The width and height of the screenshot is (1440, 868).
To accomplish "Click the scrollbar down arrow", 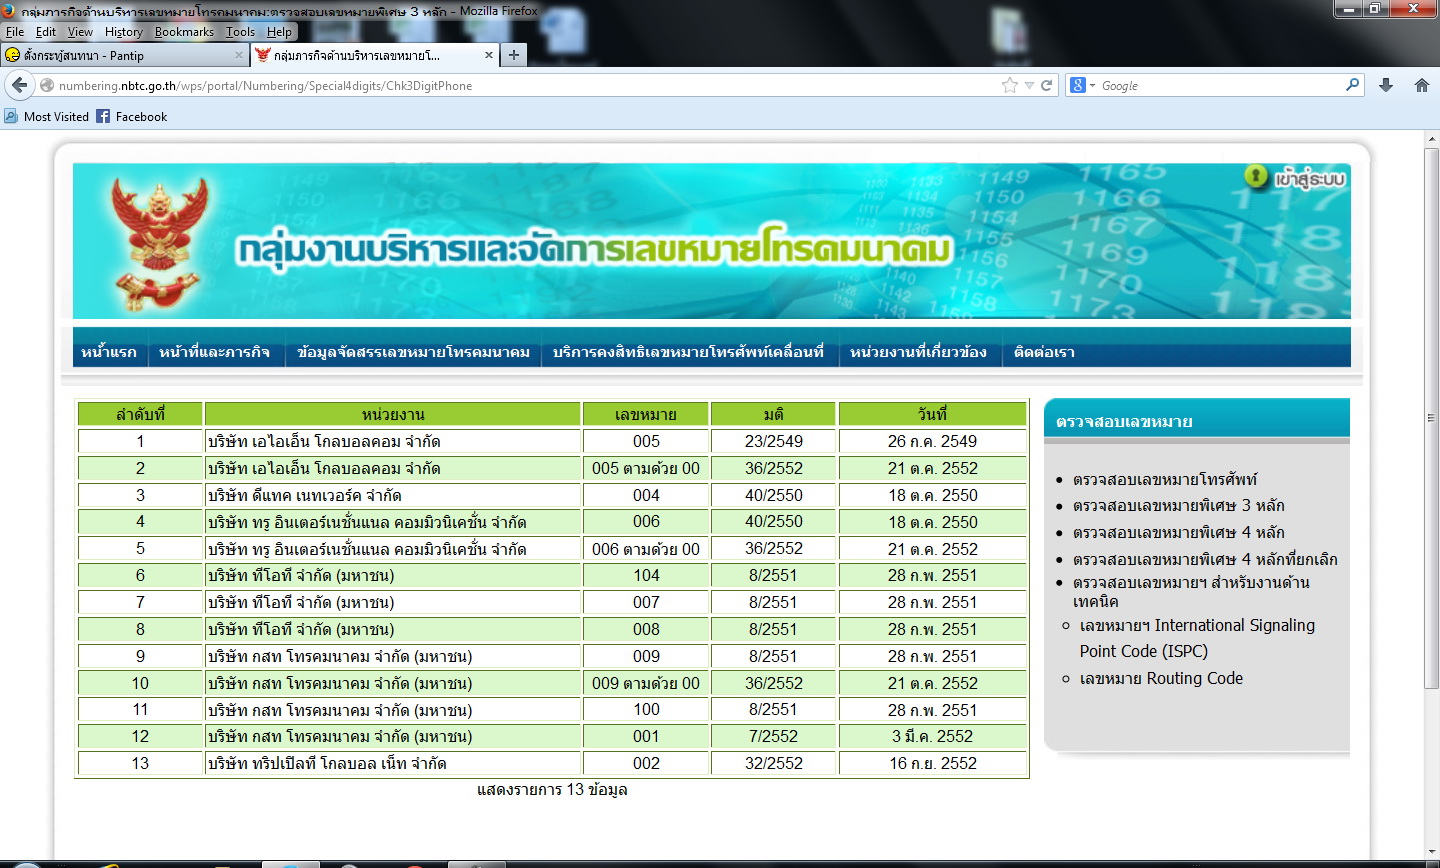I will click(1431, 851).
